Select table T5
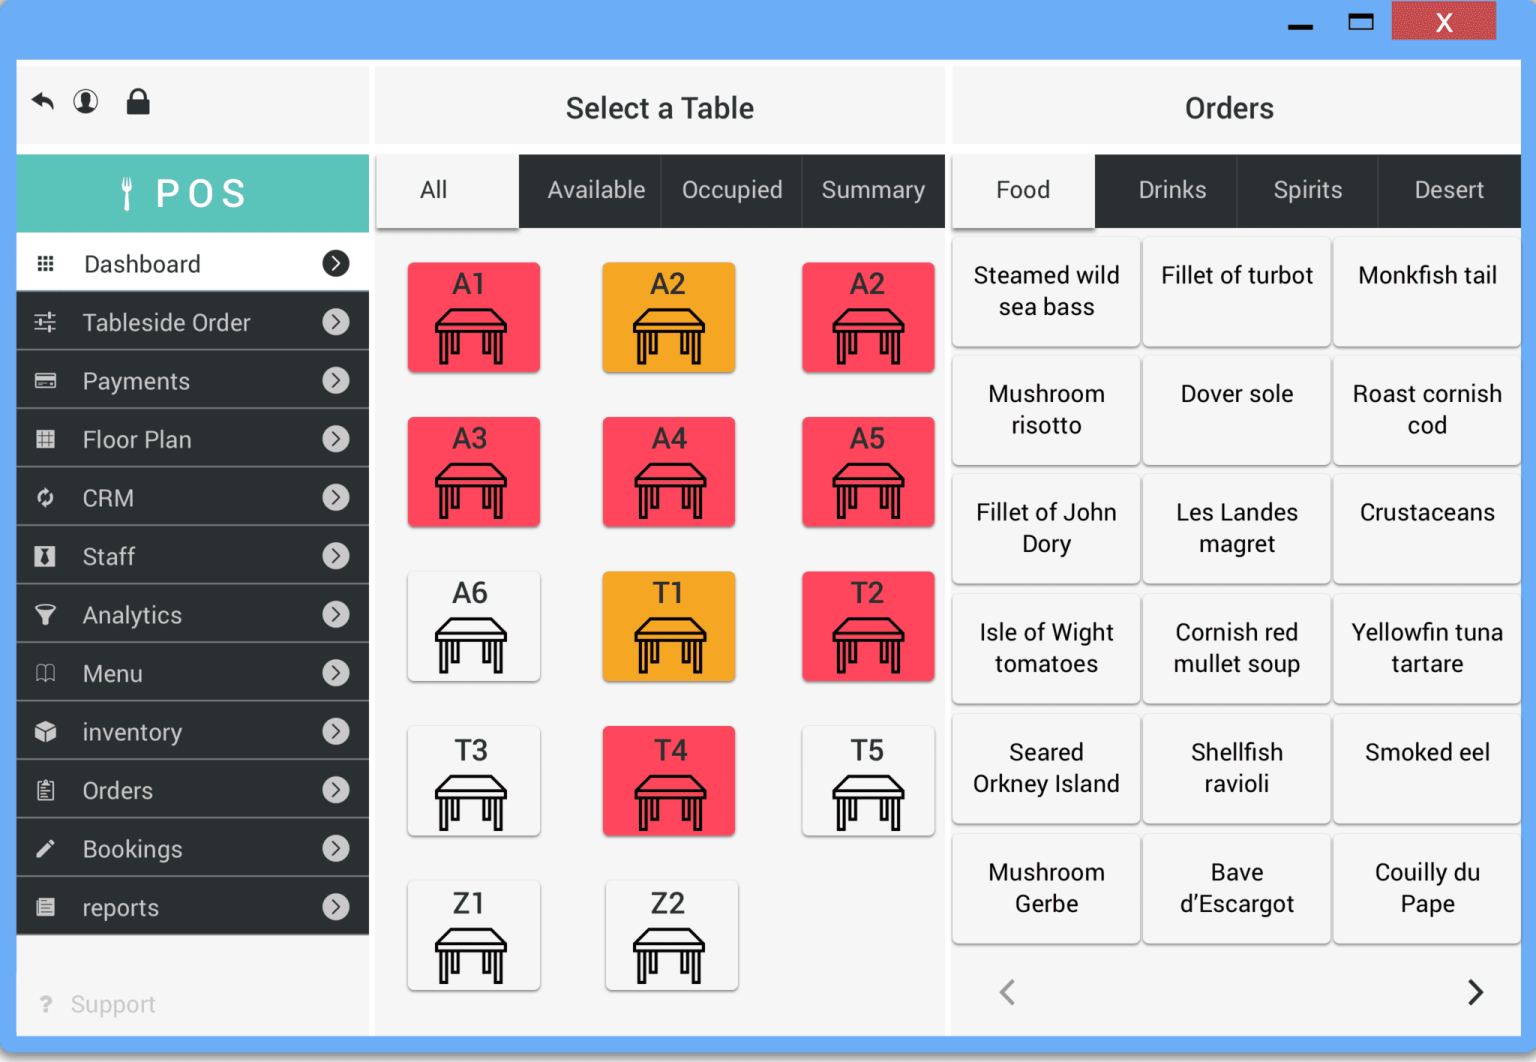The image size is (1536, 1062). pos(867,781)
